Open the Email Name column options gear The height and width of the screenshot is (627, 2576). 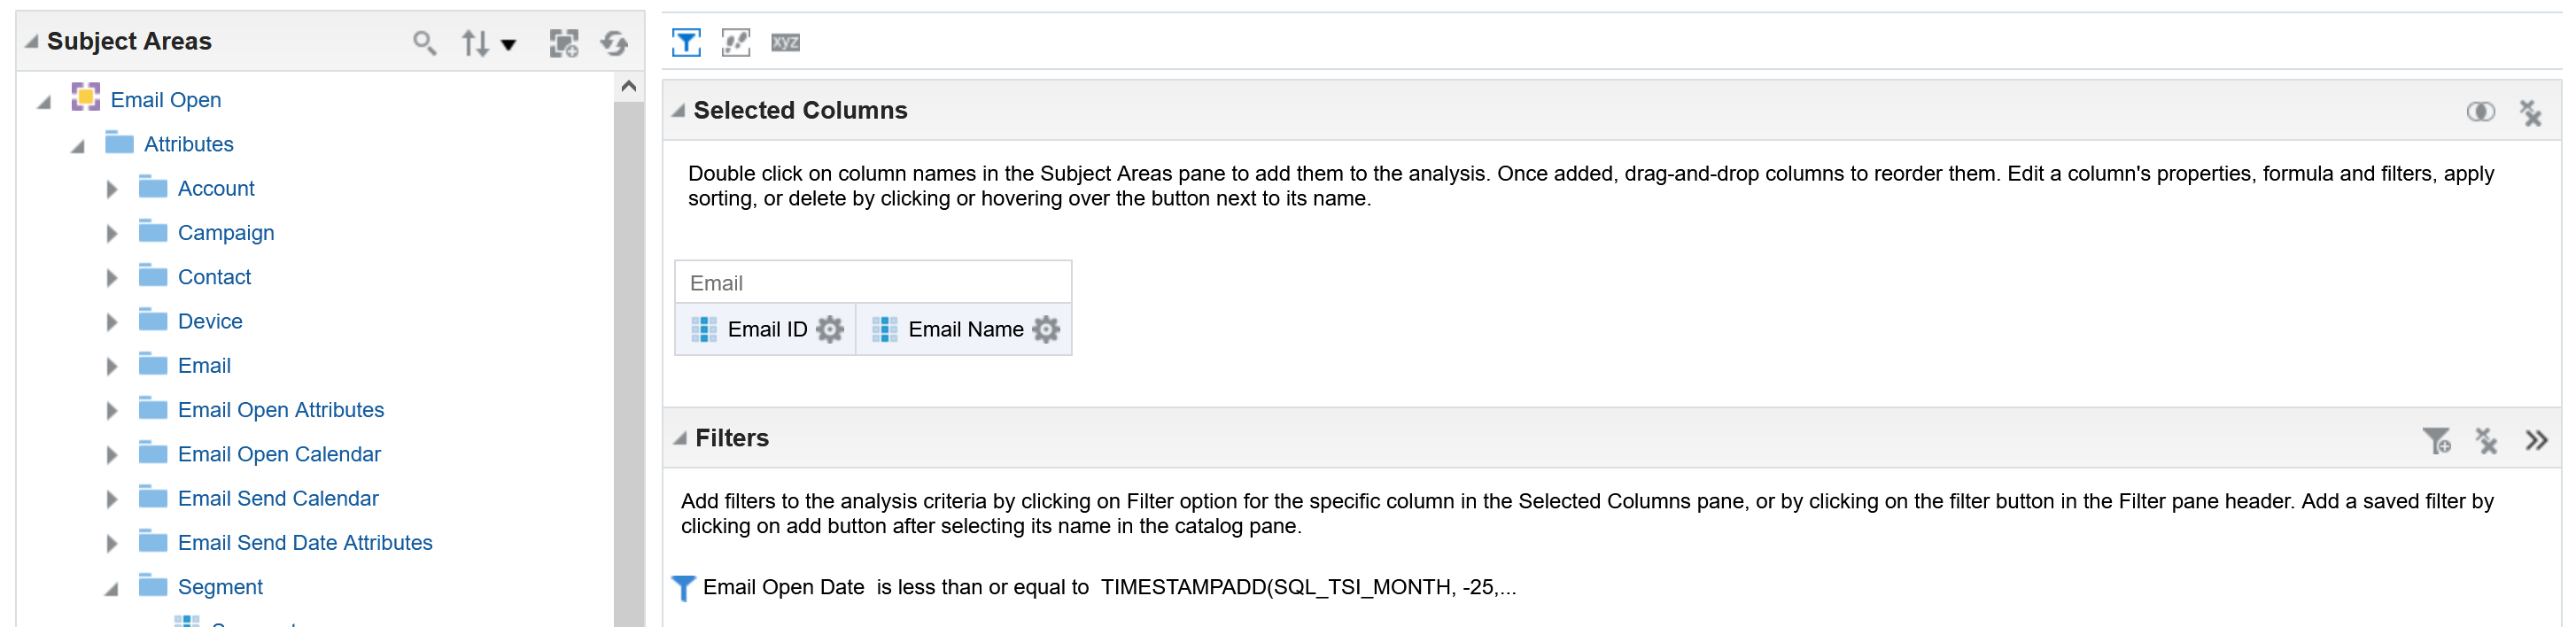[1046, 329]
